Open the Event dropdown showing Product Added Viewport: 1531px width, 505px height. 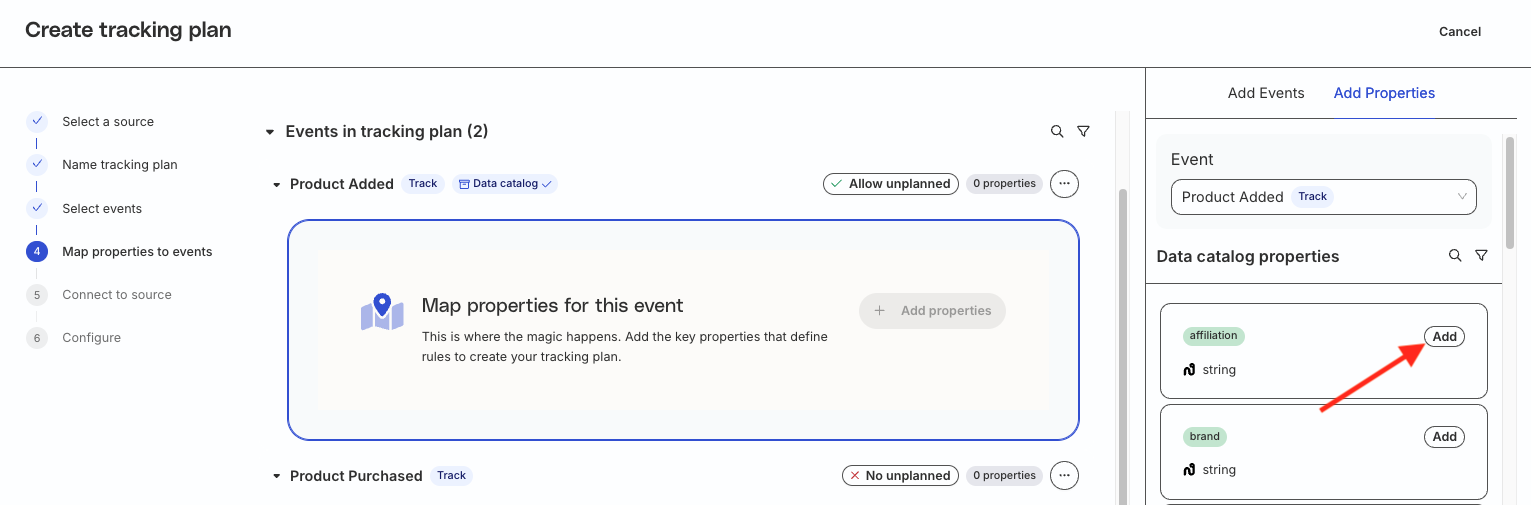click(x=1323, y=197)
